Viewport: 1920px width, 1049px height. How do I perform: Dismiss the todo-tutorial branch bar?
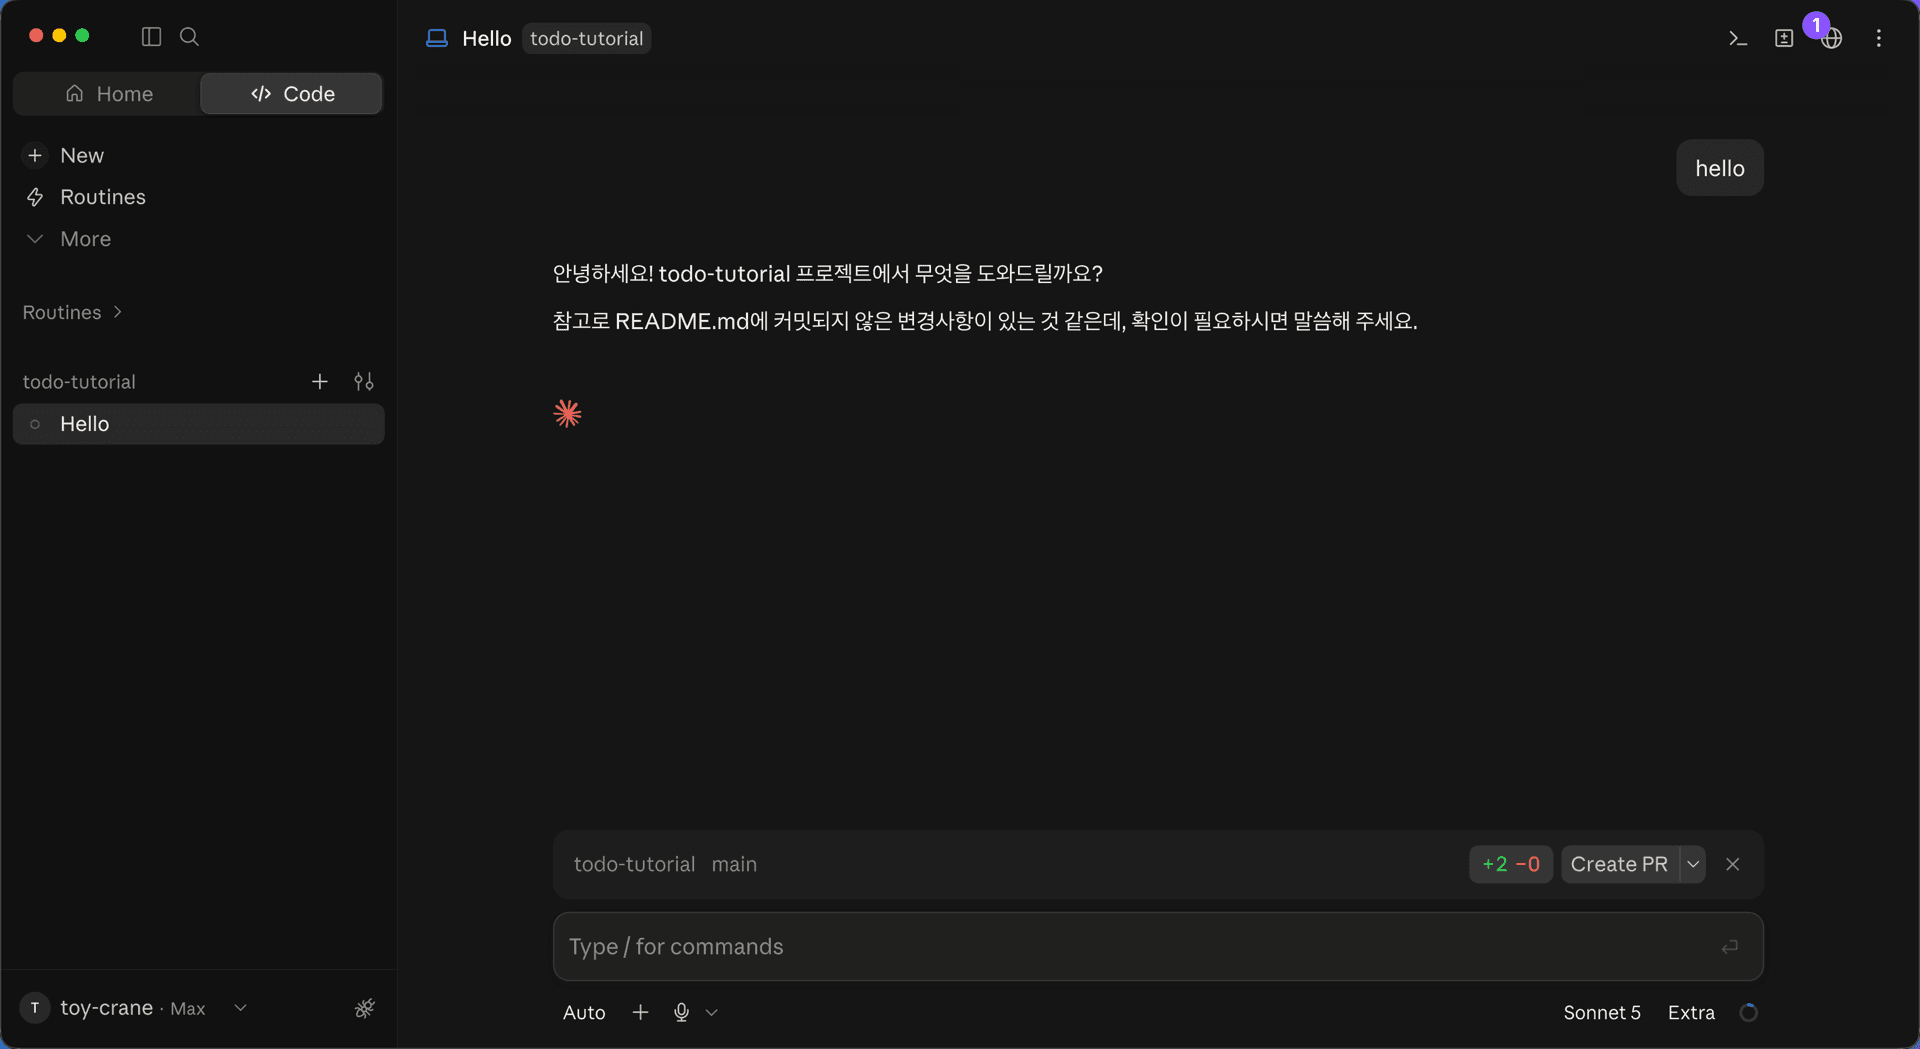1733,864
